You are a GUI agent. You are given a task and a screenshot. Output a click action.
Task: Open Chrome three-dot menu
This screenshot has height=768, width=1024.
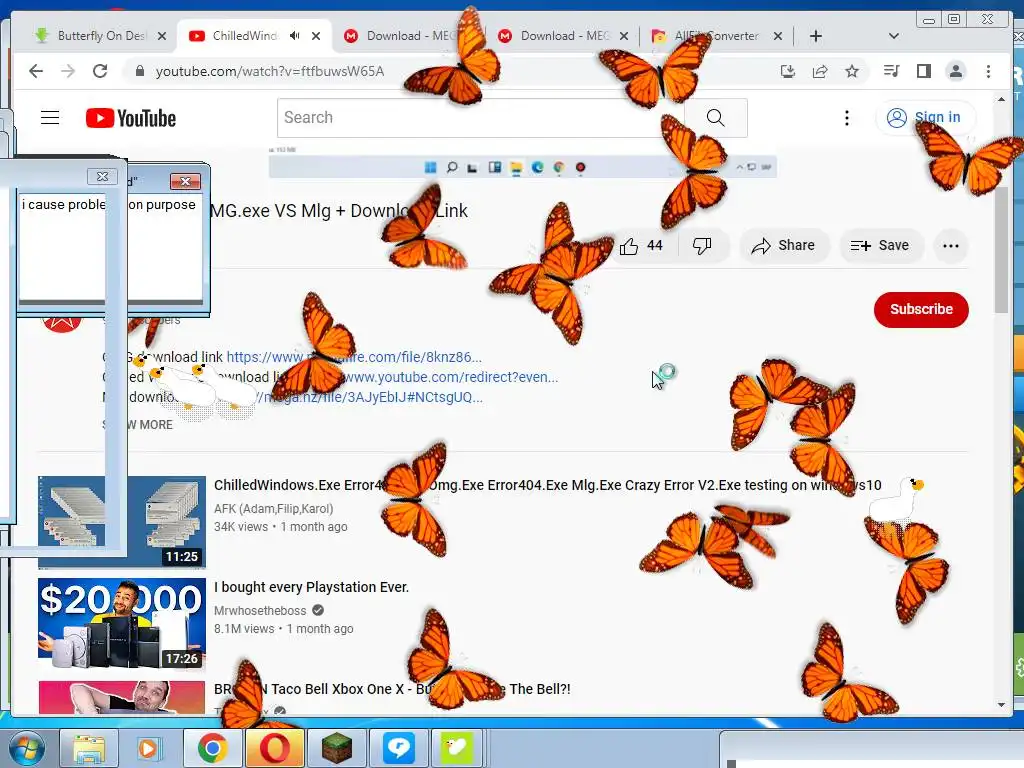pos(988,71)
